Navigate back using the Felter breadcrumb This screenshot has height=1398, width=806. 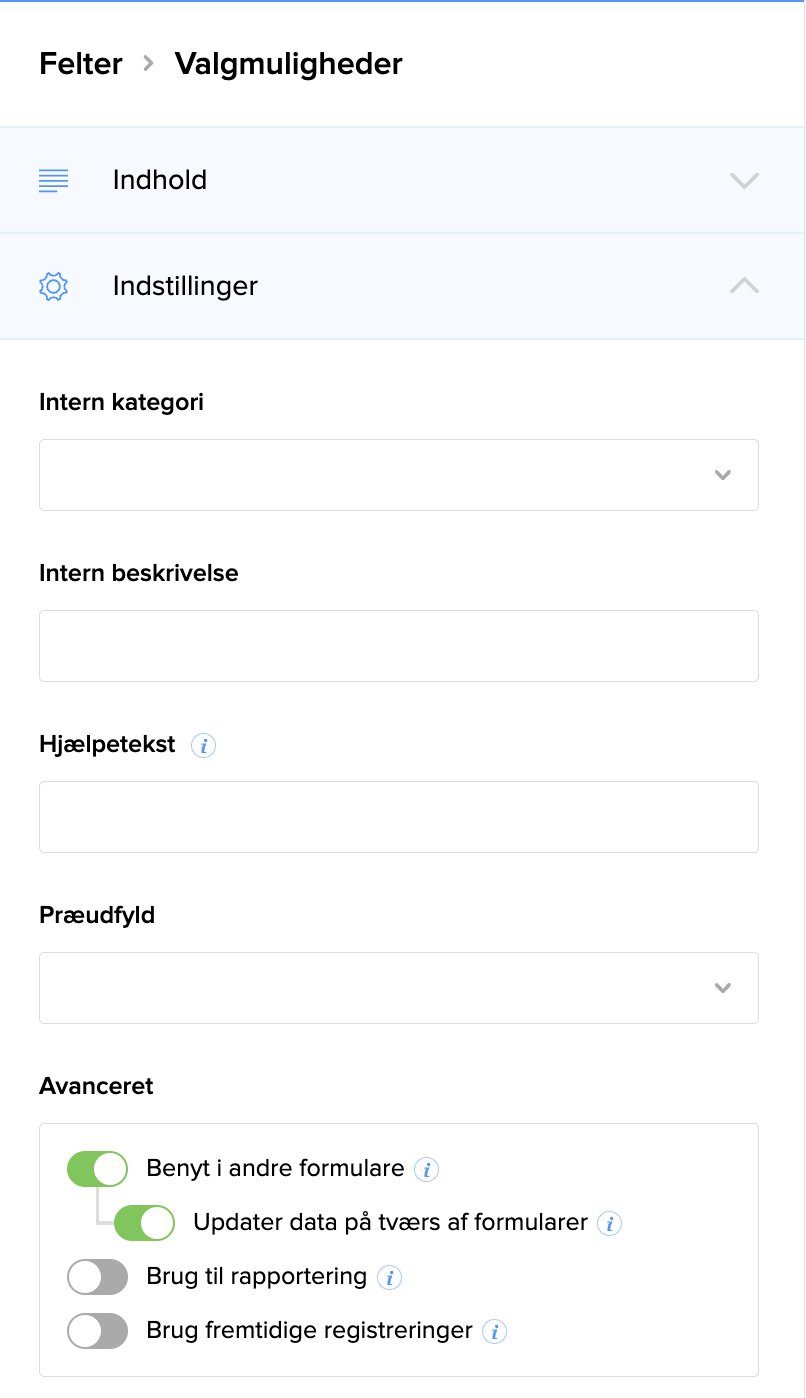[x=80, y=63]
